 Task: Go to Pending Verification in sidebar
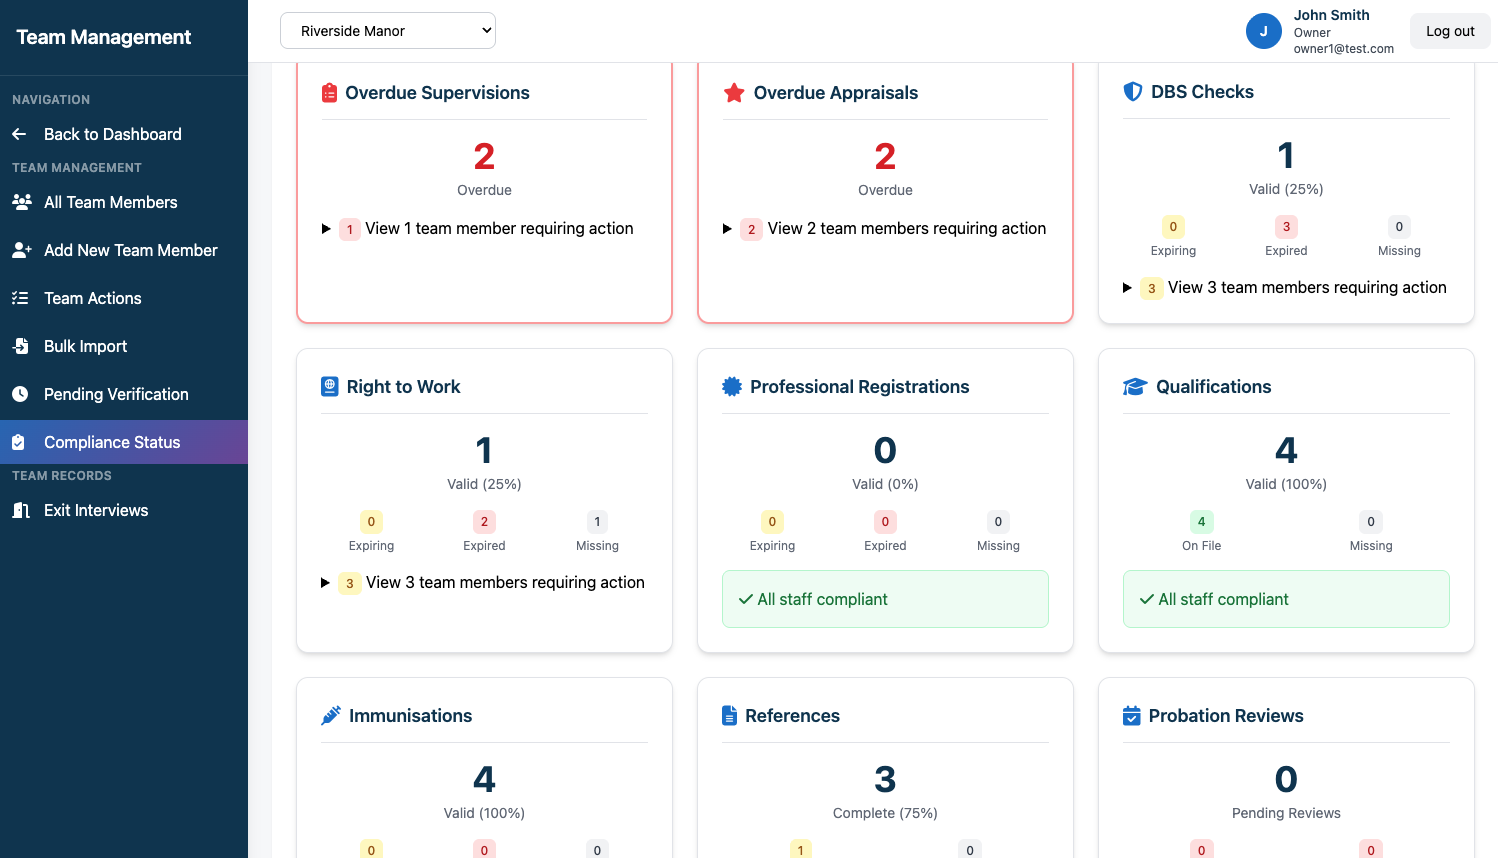[116, 394]
